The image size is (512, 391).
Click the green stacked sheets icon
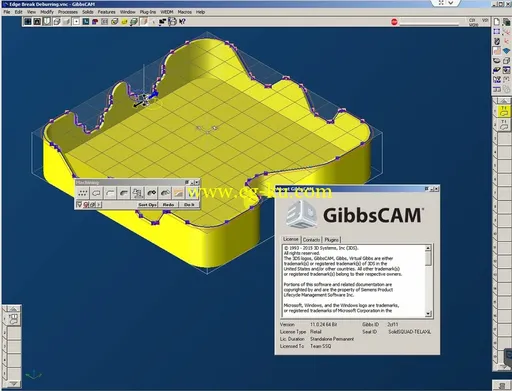(134, 22)
